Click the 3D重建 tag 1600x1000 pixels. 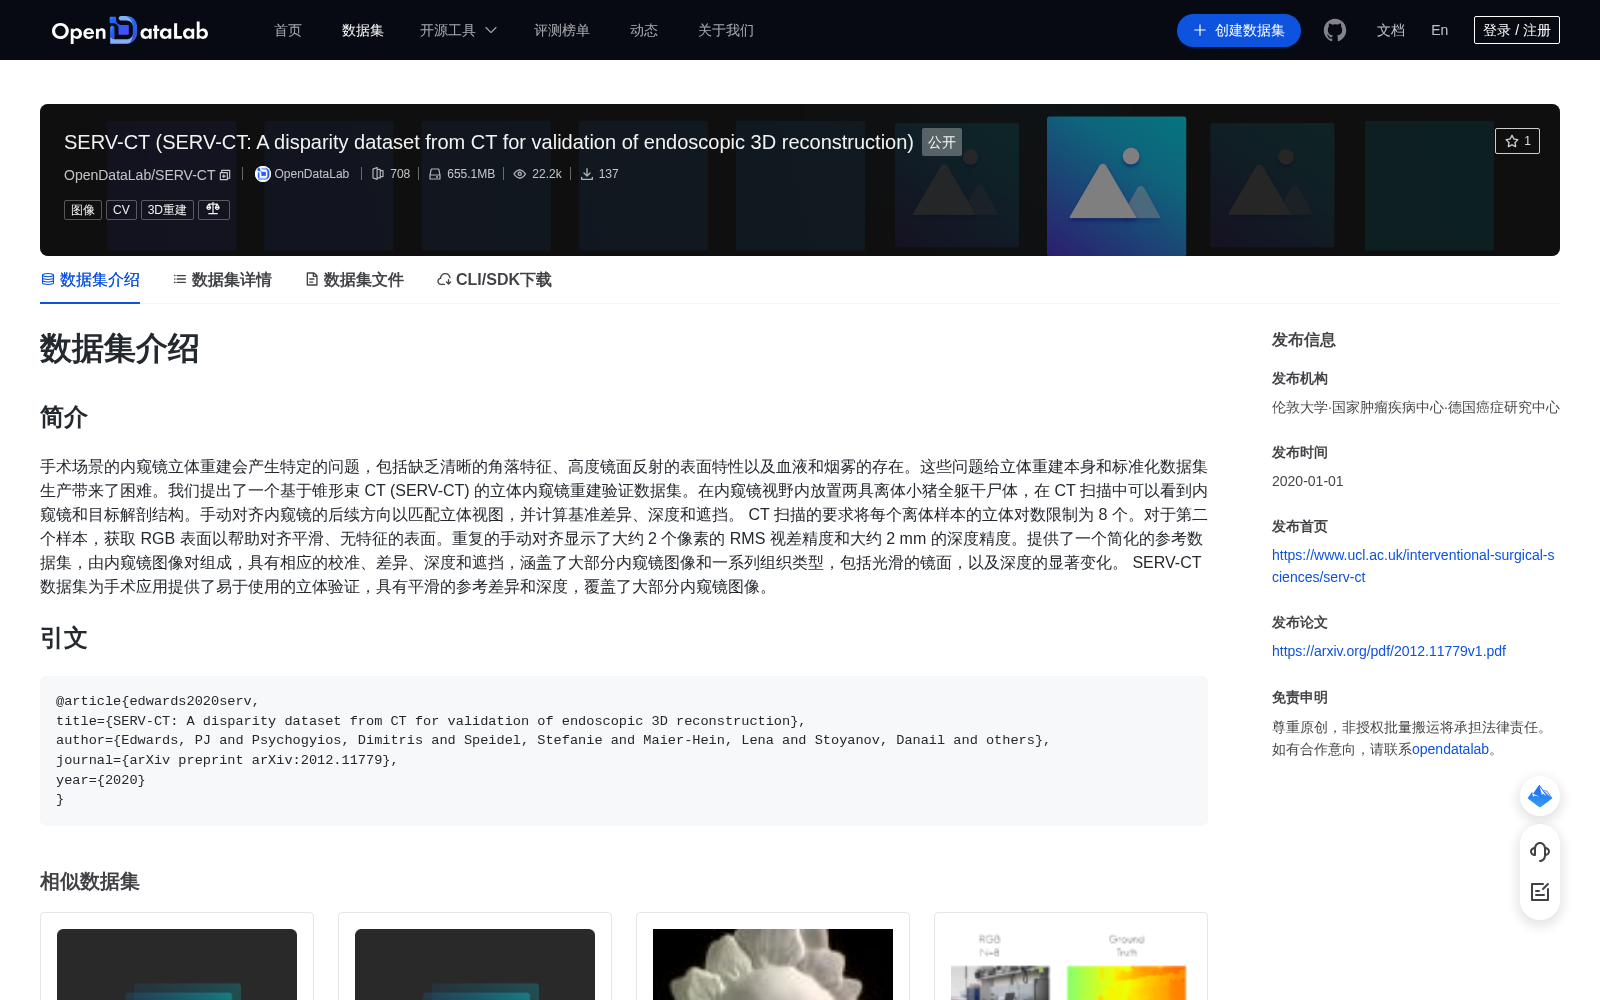tap(167, 210)
